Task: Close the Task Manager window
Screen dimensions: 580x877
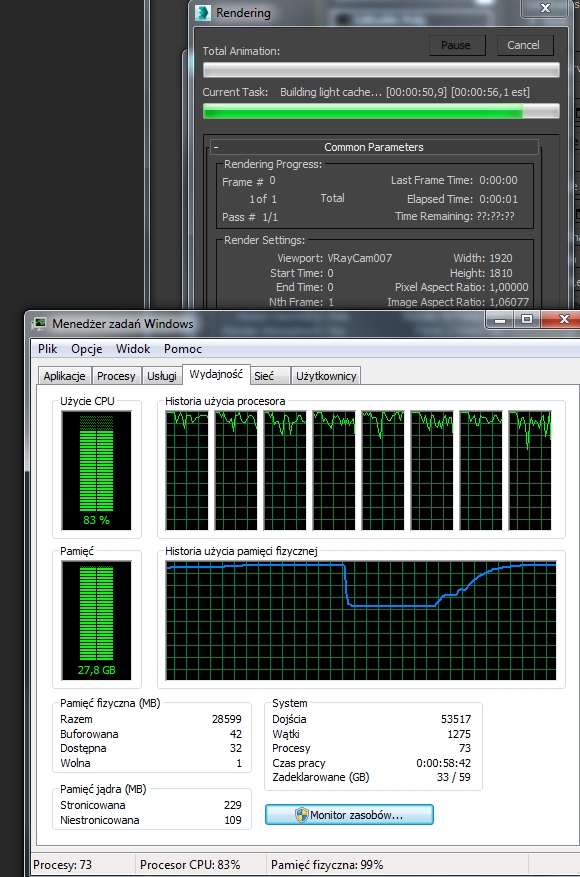Action: 562,320
